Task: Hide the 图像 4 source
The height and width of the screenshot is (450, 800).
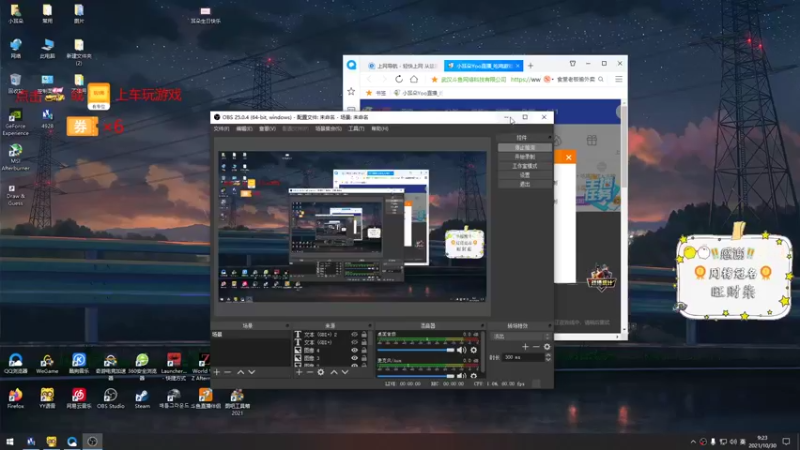Action: pyautogui.click(x=354, y=350)
